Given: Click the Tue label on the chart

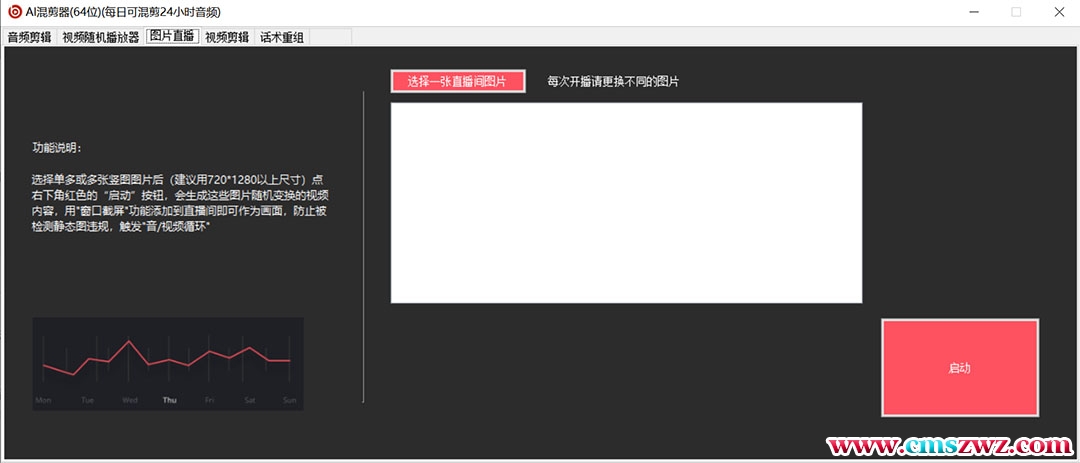Looking at the screenshot, I should tap(87, 400).
